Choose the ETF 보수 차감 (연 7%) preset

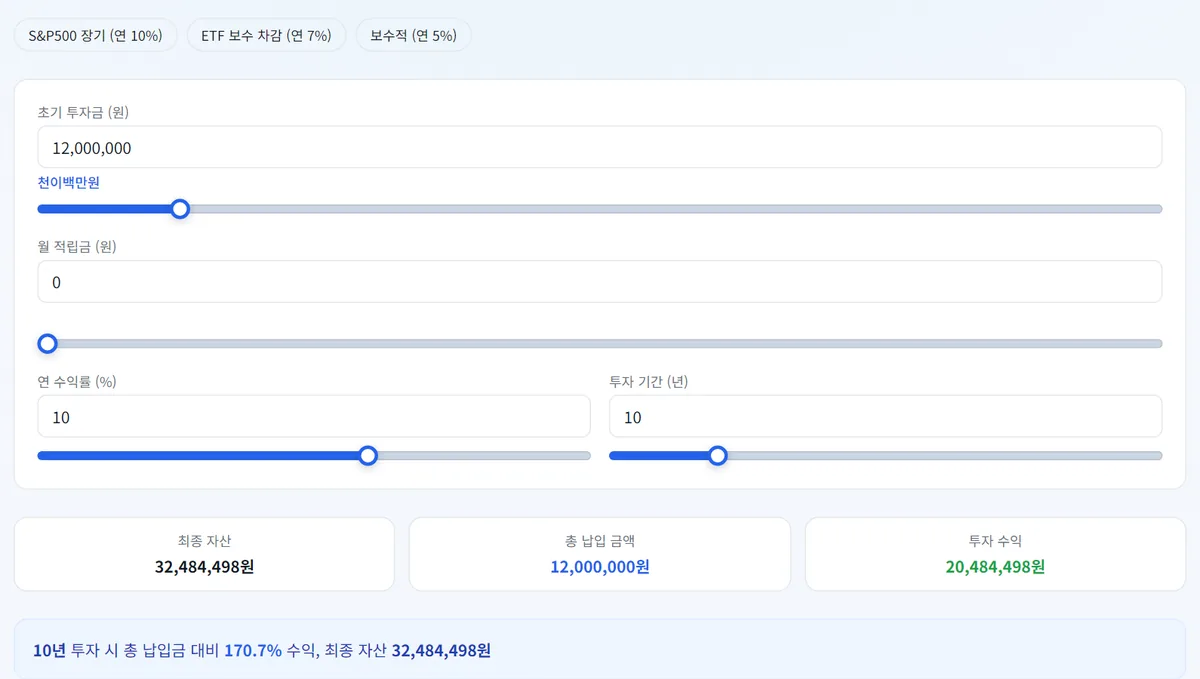(x=266, y=35)
